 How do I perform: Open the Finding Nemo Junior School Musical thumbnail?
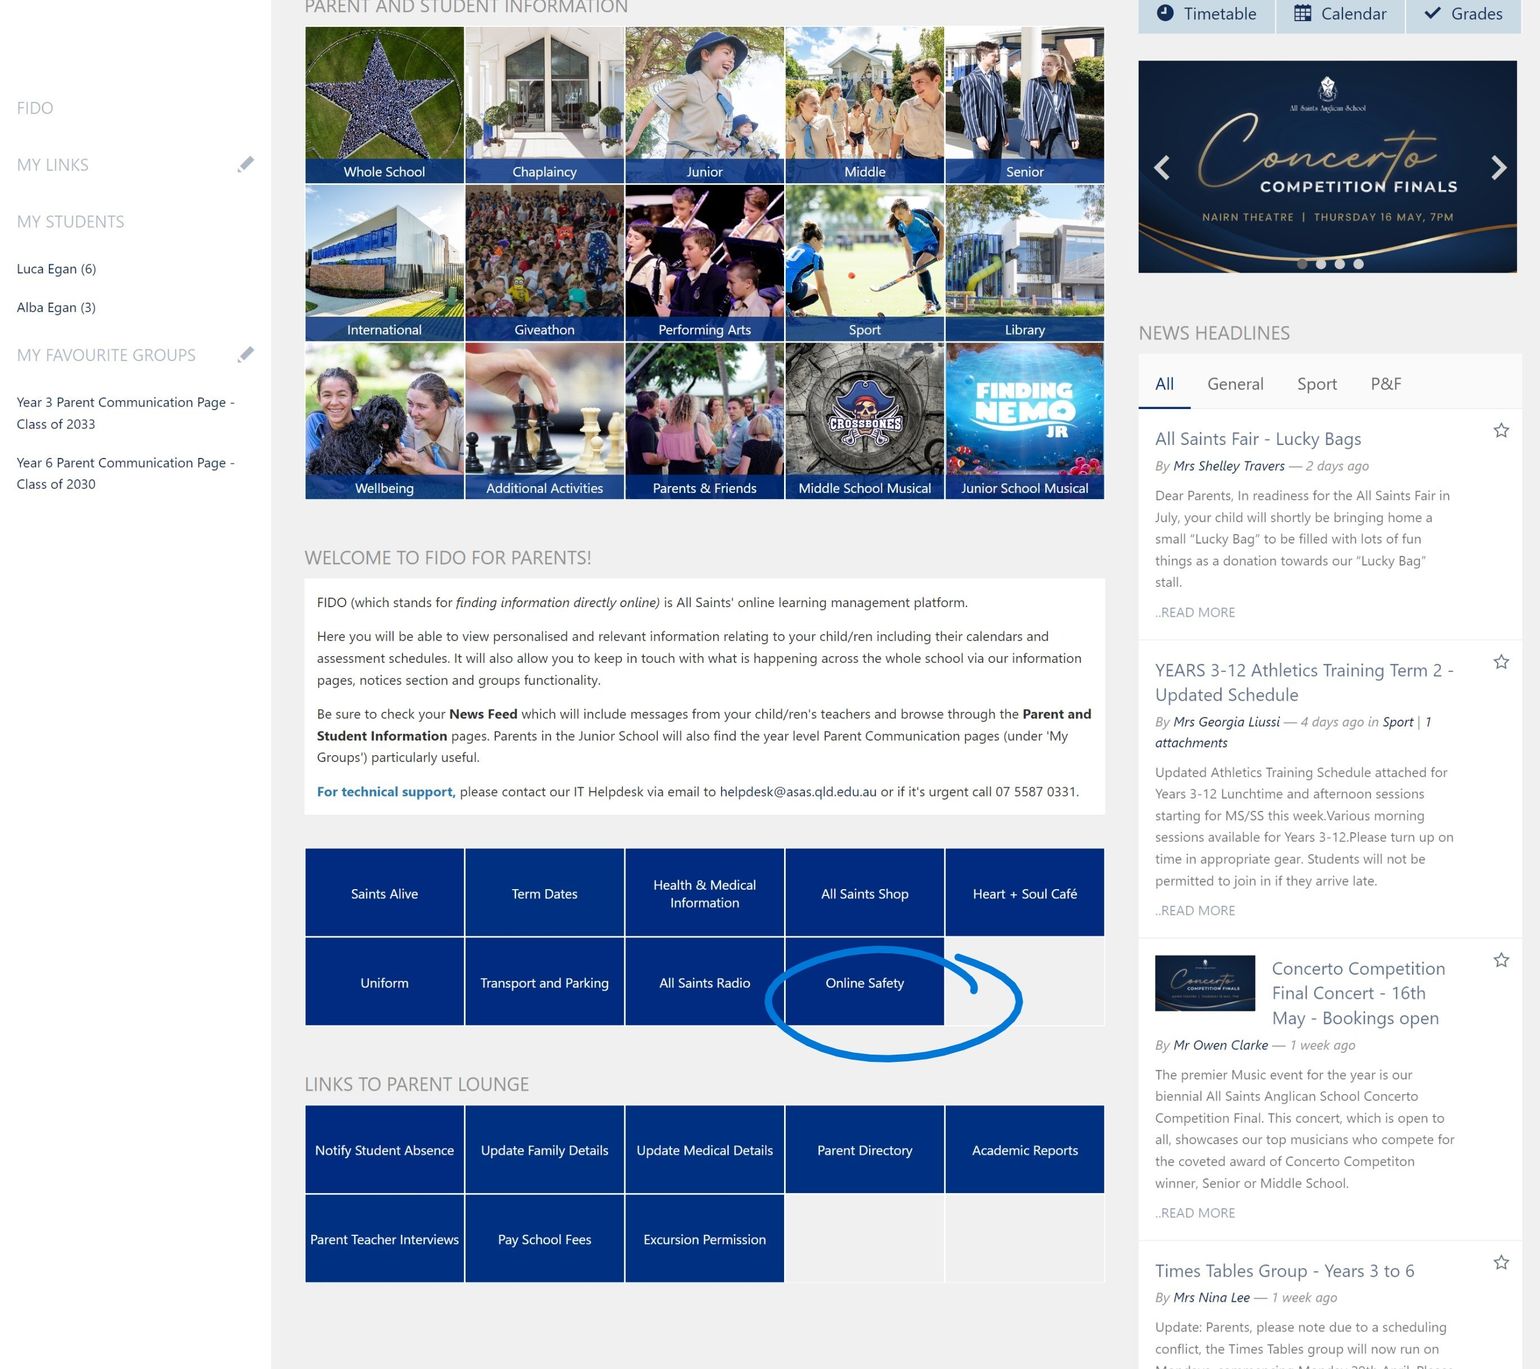point(1024,420)
